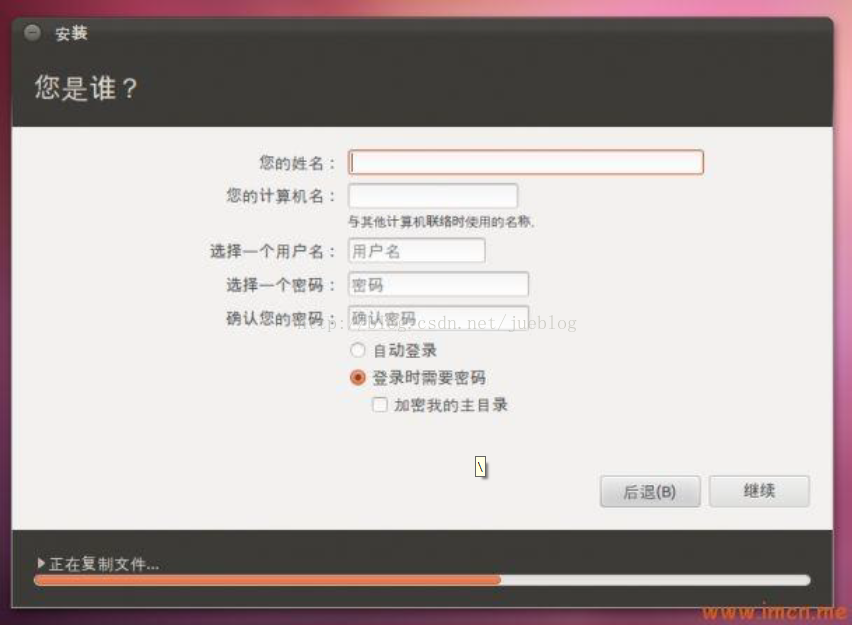The height and width of the screenshot is (625, 854).
Task: Expand the 正在复制文件 details triangle
Action: click(x=41, y=562)
